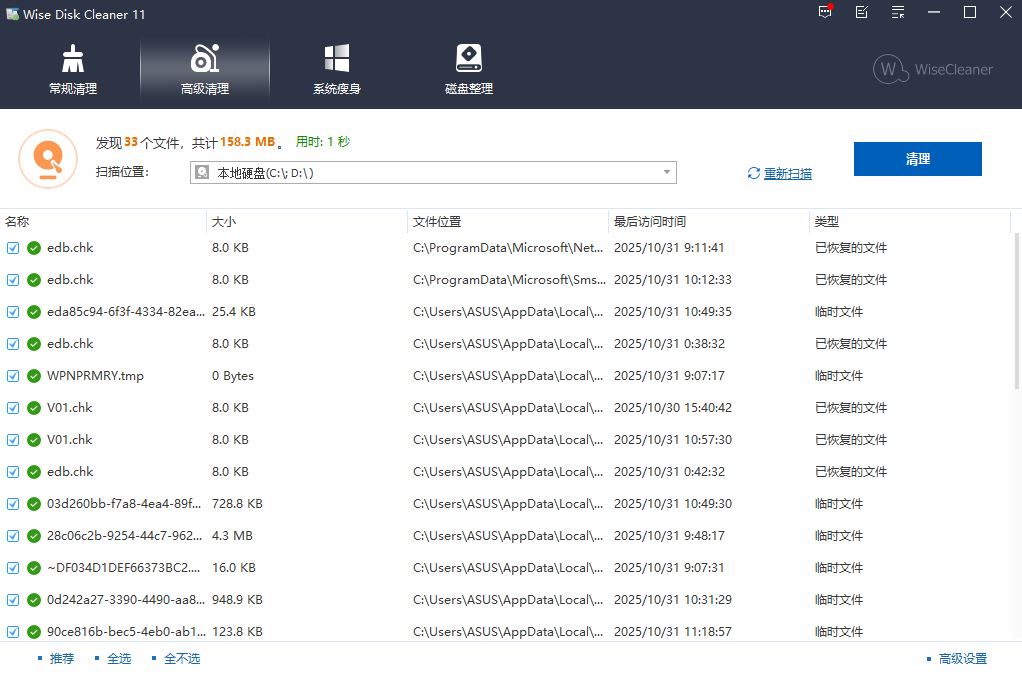1022x676 pixels.
Task: Toggle checkbox for eda85c94 temp file
Action: 13,312
